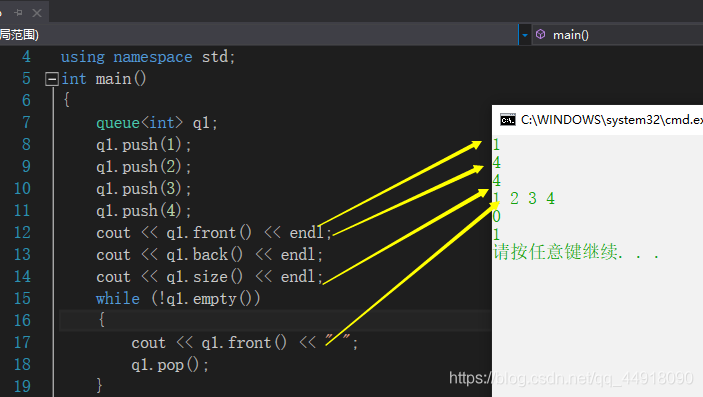Click line number 4 in the gutter
Screen dimensions: 703x397
click(x=26, y=57)
